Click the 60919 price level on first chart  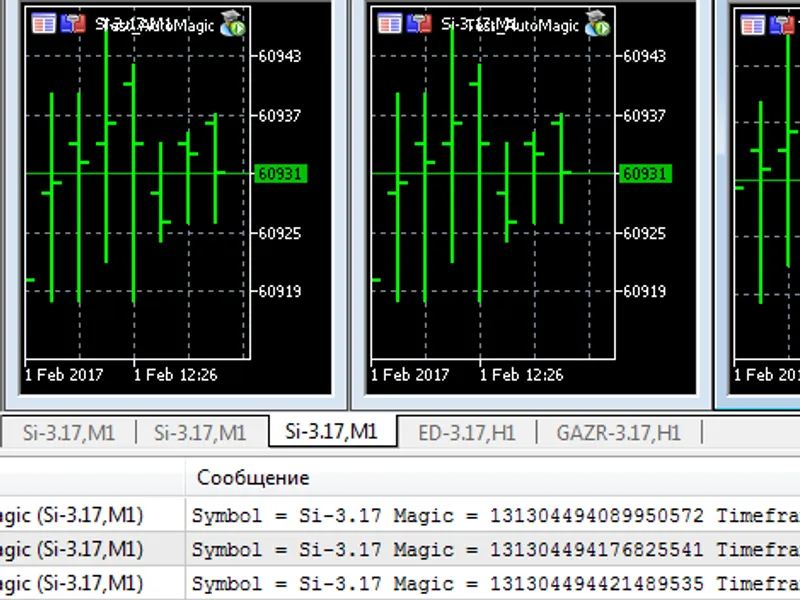point(280,291)
